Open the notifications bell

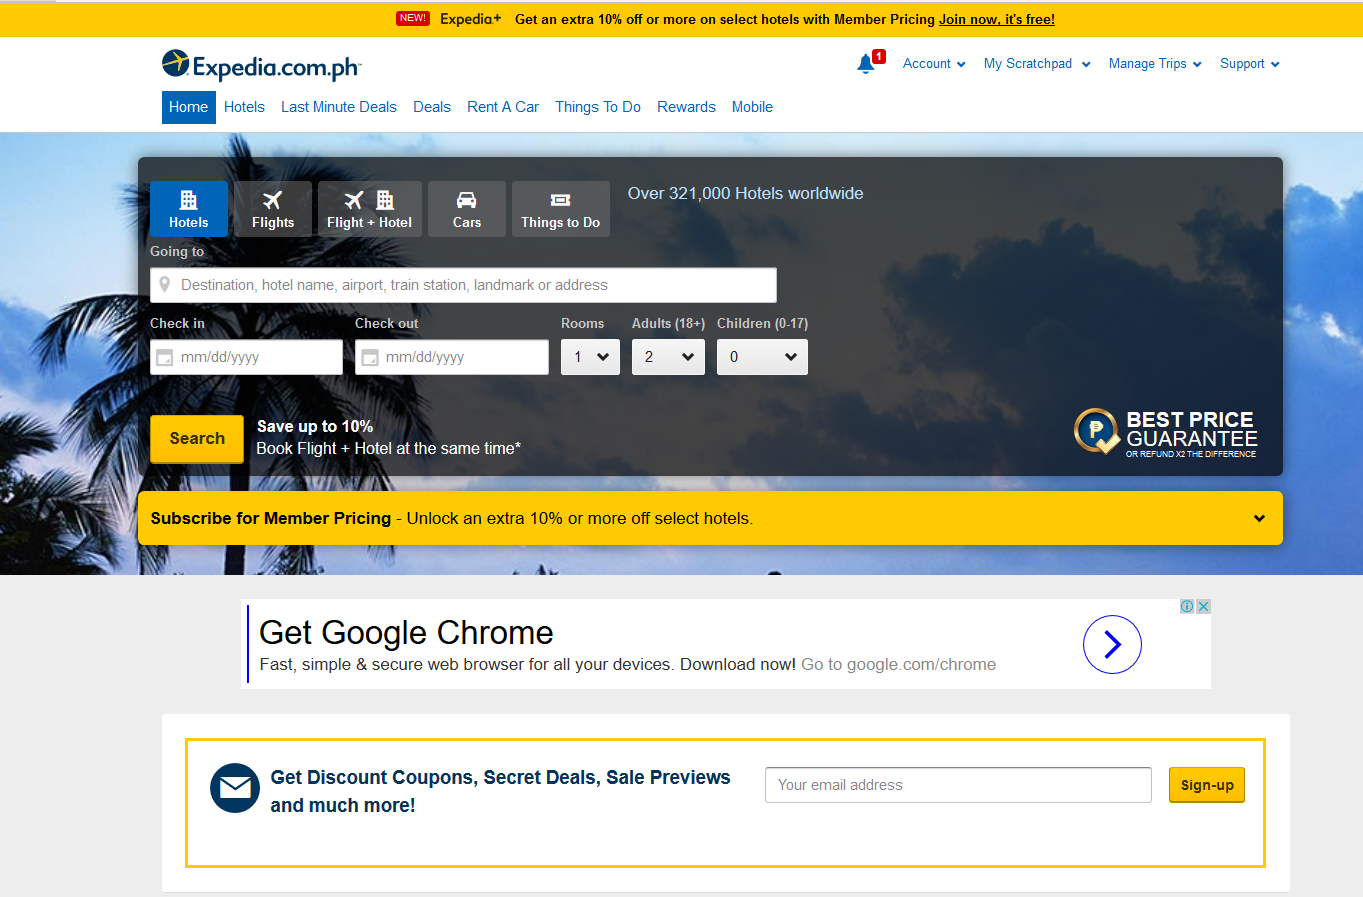tap(866, 64)
